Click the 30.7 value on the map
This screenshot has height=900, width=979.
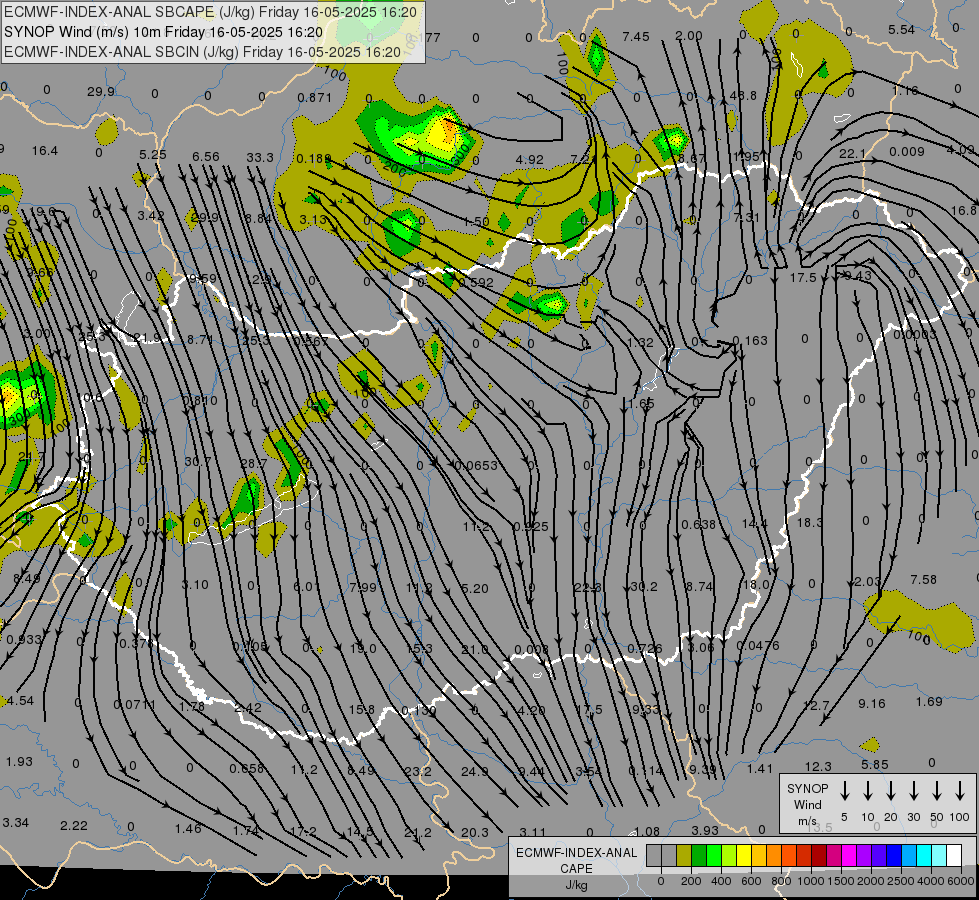coord(198,462)
